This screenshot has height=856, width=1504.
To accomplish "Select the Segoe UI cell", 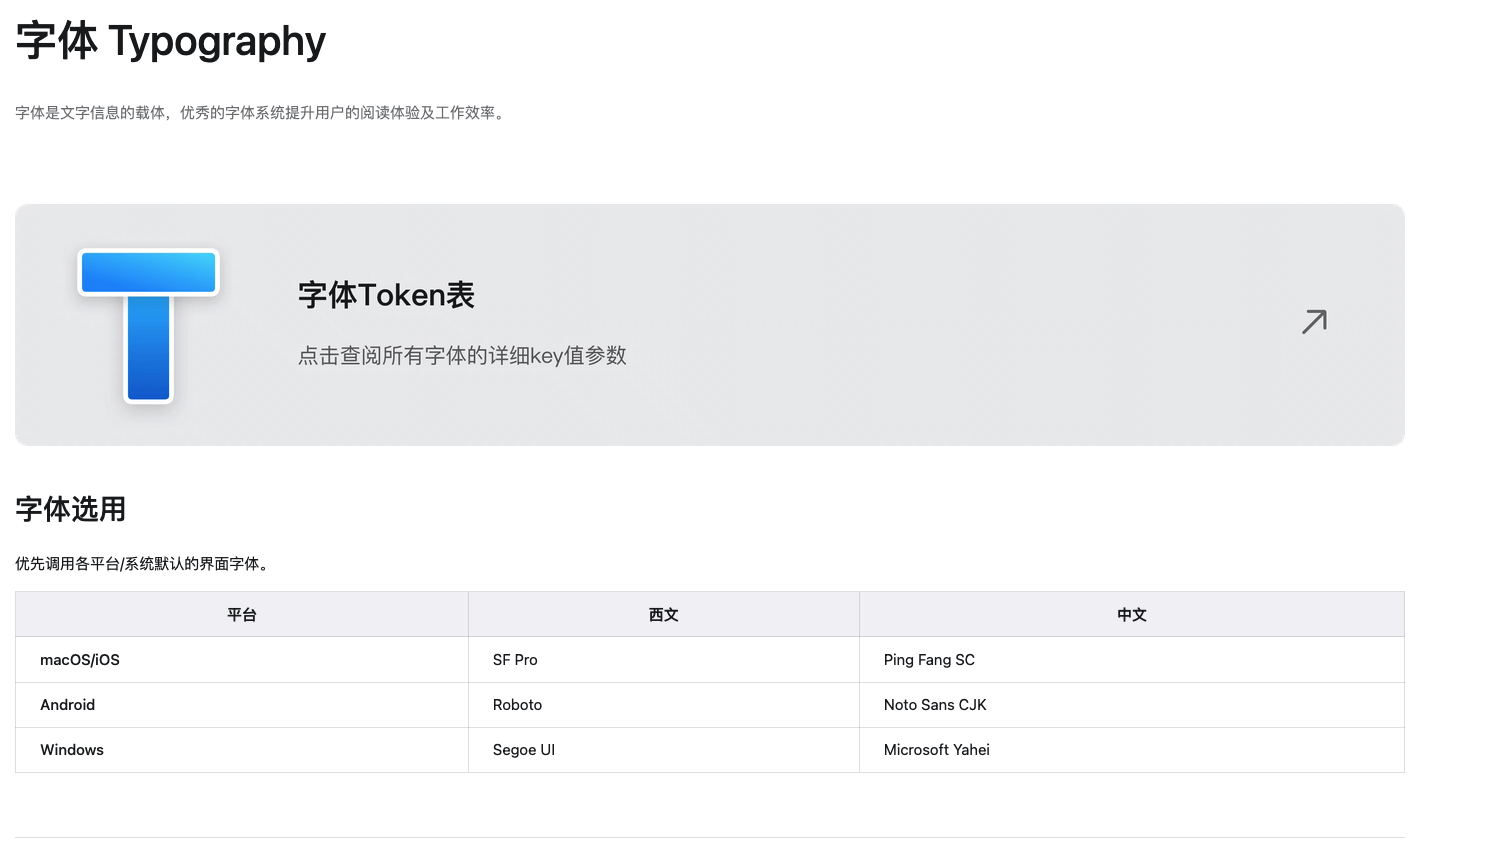I will pyautogui.click(x=664, y=750).
